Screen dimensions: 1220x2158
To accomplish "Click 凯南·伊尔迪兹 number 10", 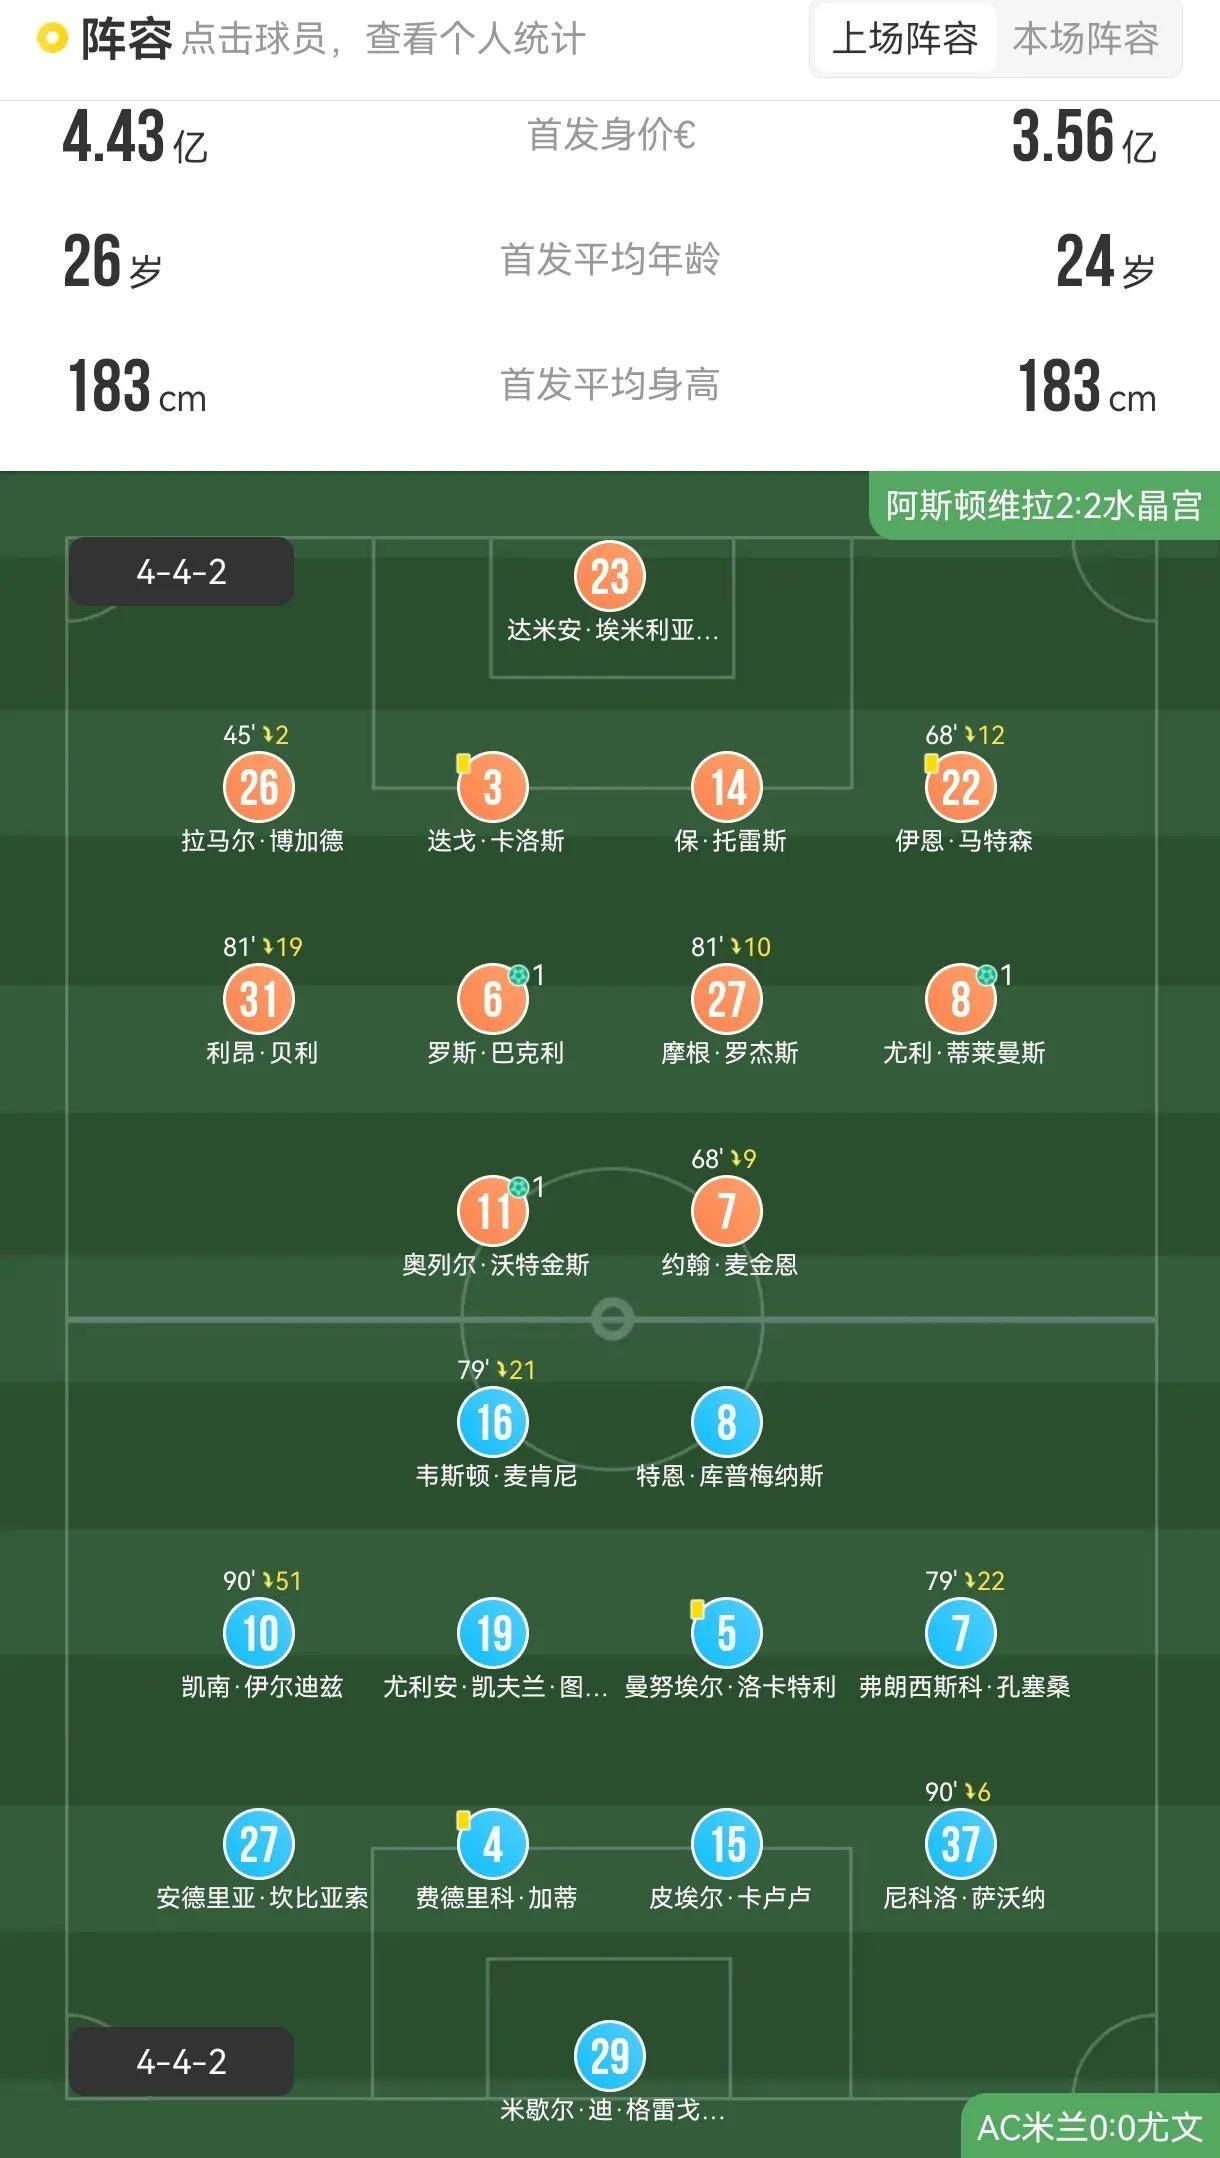I will coord(258,1632).
